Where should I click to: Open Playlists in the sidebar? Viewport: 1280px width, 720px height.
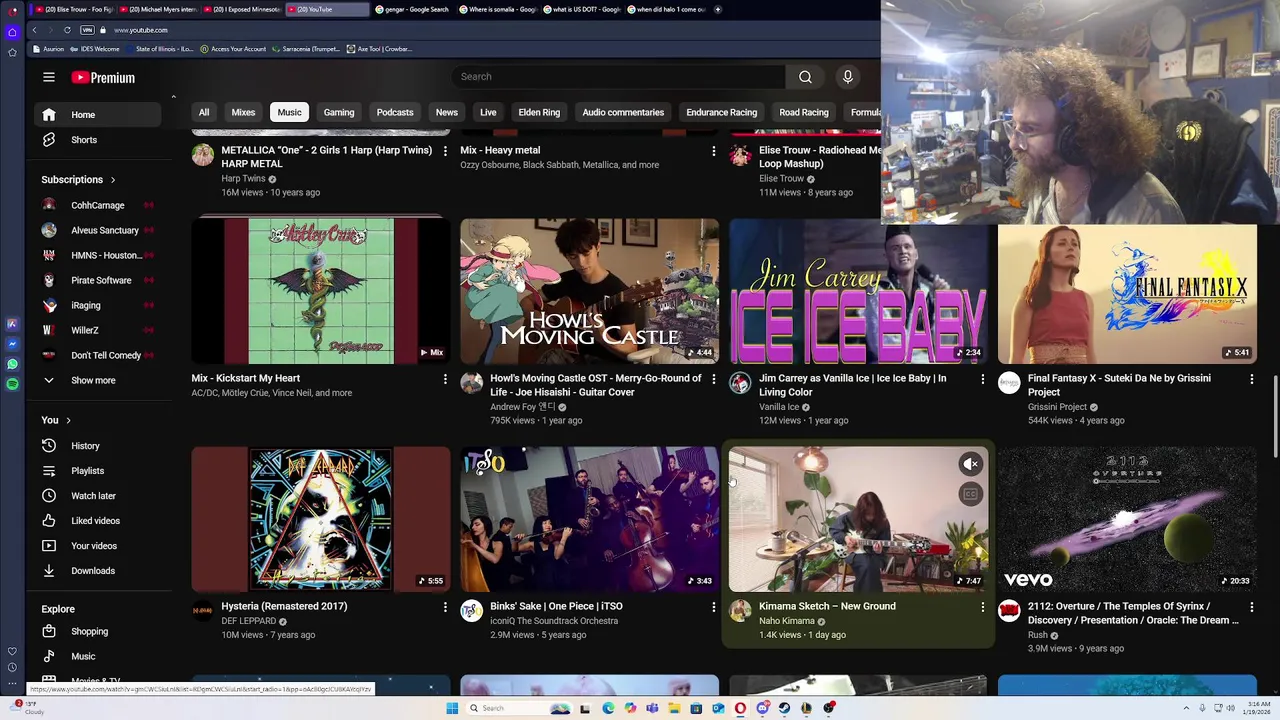click(x=97, y=471)
